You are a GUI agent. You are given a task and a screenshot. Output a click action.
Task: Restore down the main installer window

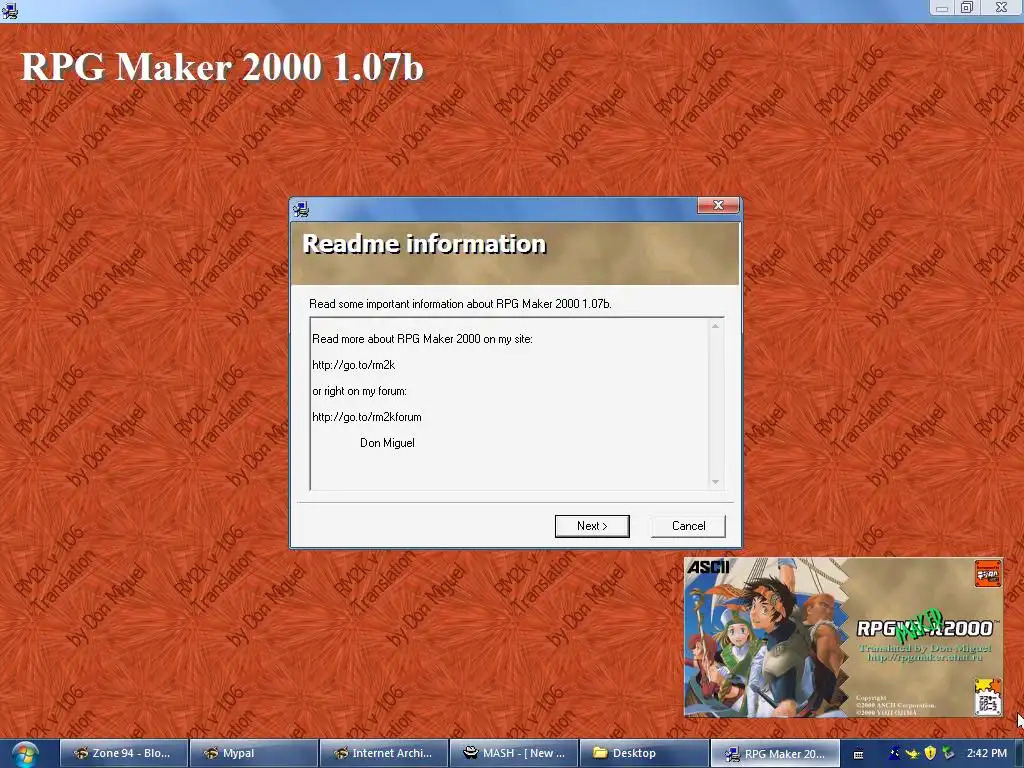click(967, 8)
